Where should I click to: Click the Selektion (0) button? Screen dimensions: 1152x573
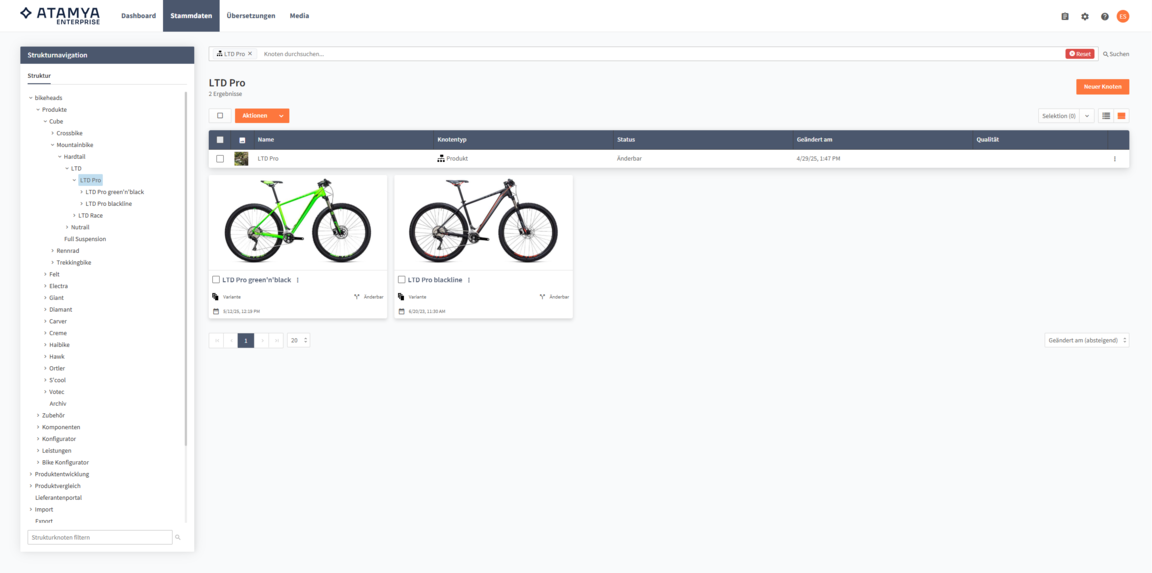tap(1059, 115)
